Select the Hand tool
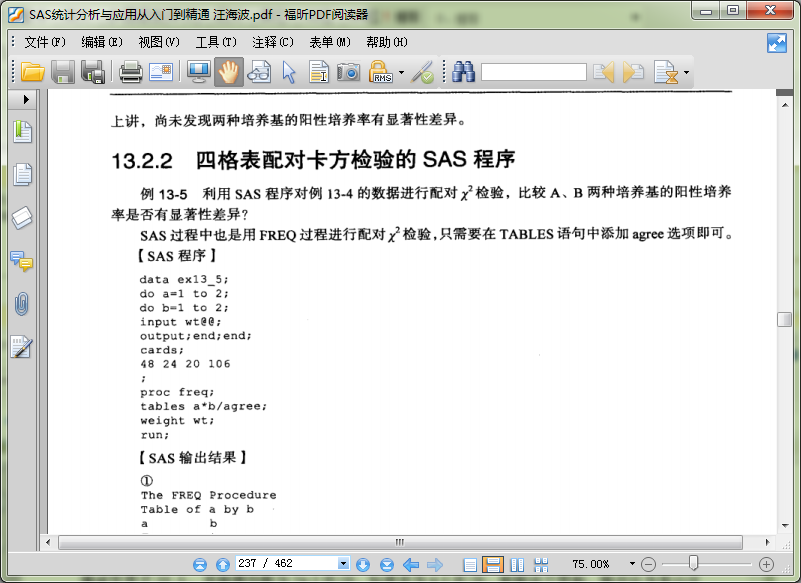 (x=228, y=72)
